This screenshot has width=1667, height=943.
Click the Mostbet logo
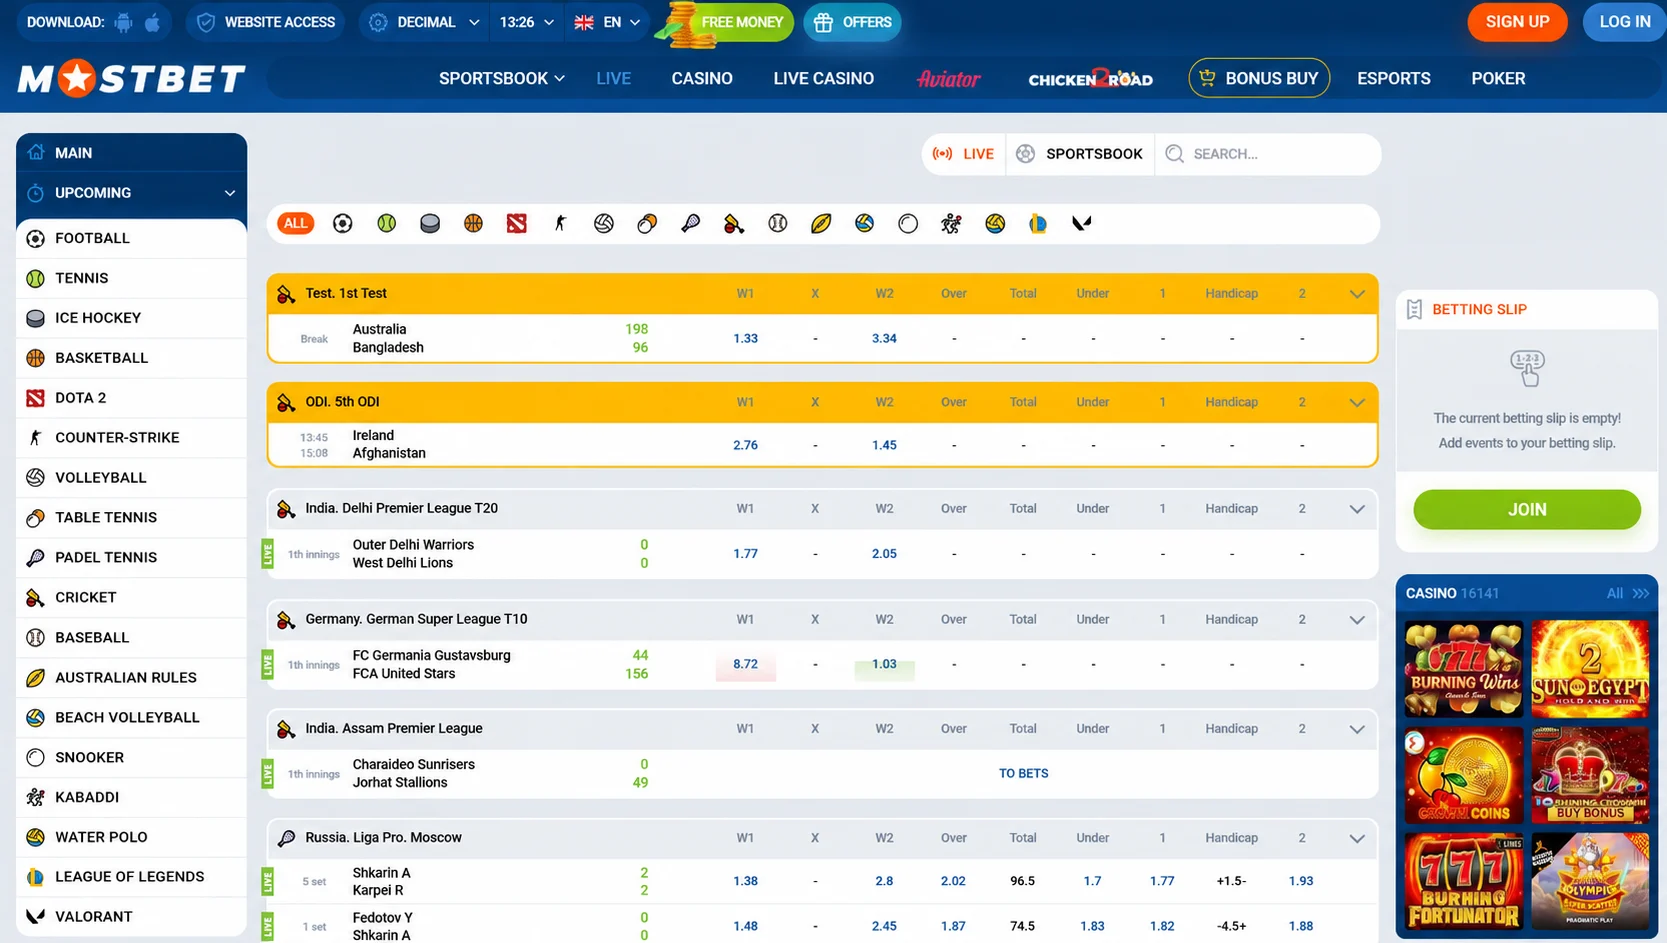pyautogui.click(x=131, y=79)
